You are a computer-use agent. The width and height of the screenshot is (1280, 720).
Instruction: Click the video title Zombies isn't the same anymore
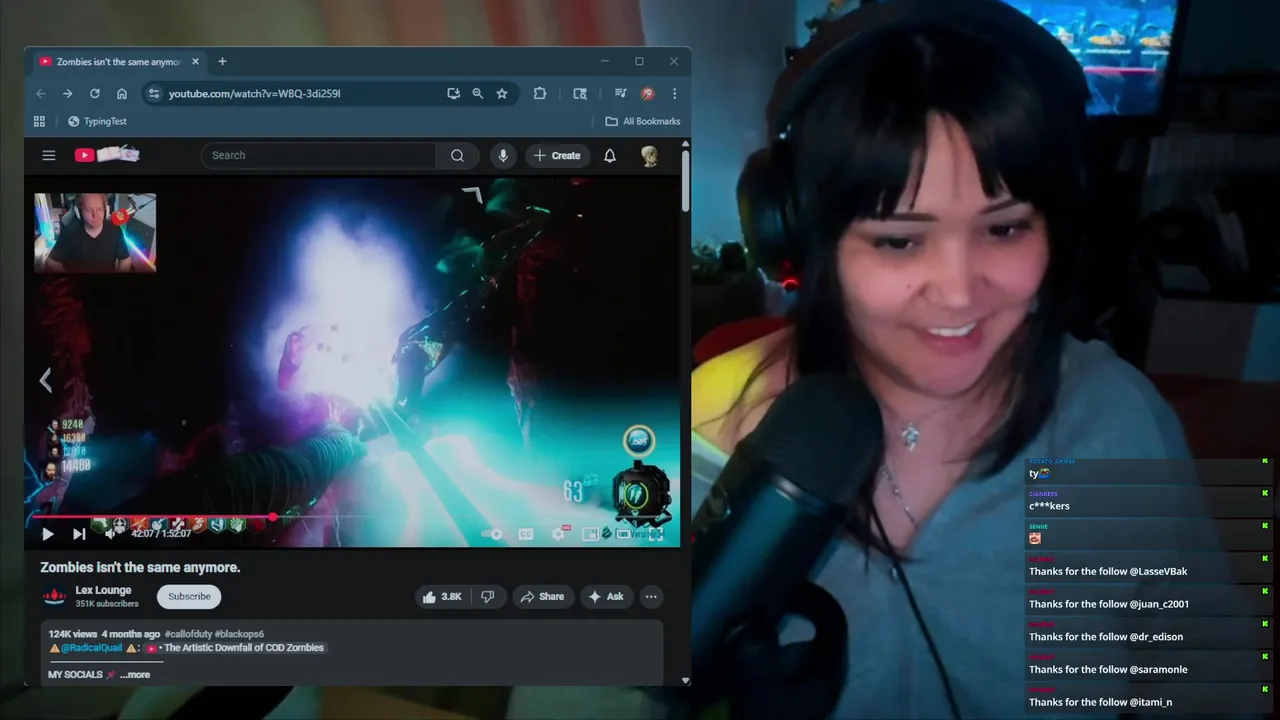coord(140,567)
